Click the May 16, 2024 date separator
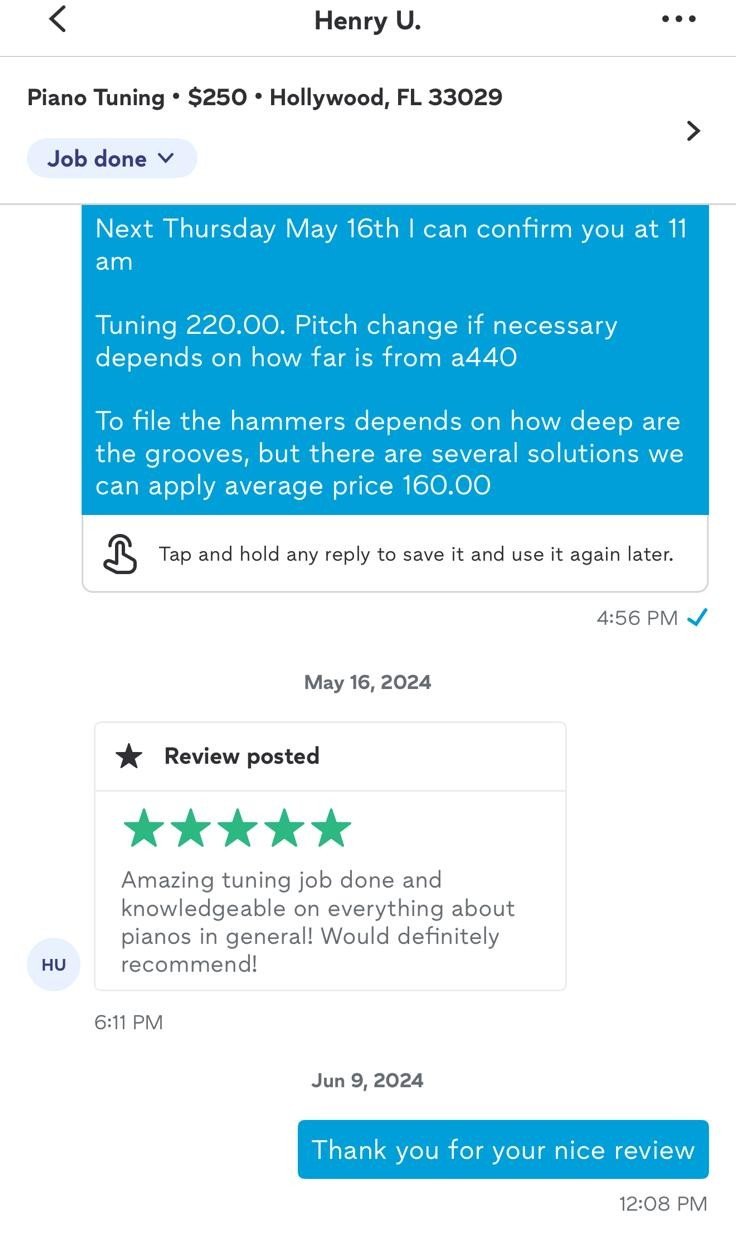This screenshot has height=1239, width=736. (x=367, y=682)
